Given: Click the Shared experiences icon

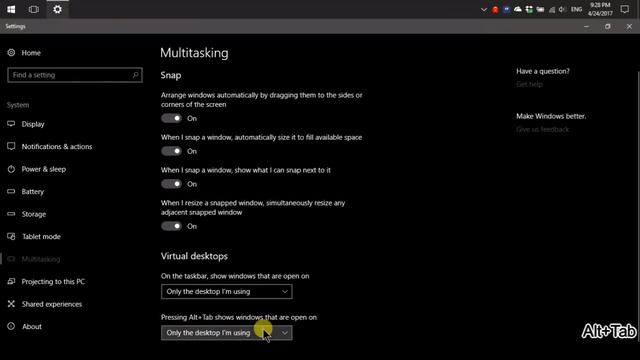Looking at the screenshot, I should pos(11,304).
